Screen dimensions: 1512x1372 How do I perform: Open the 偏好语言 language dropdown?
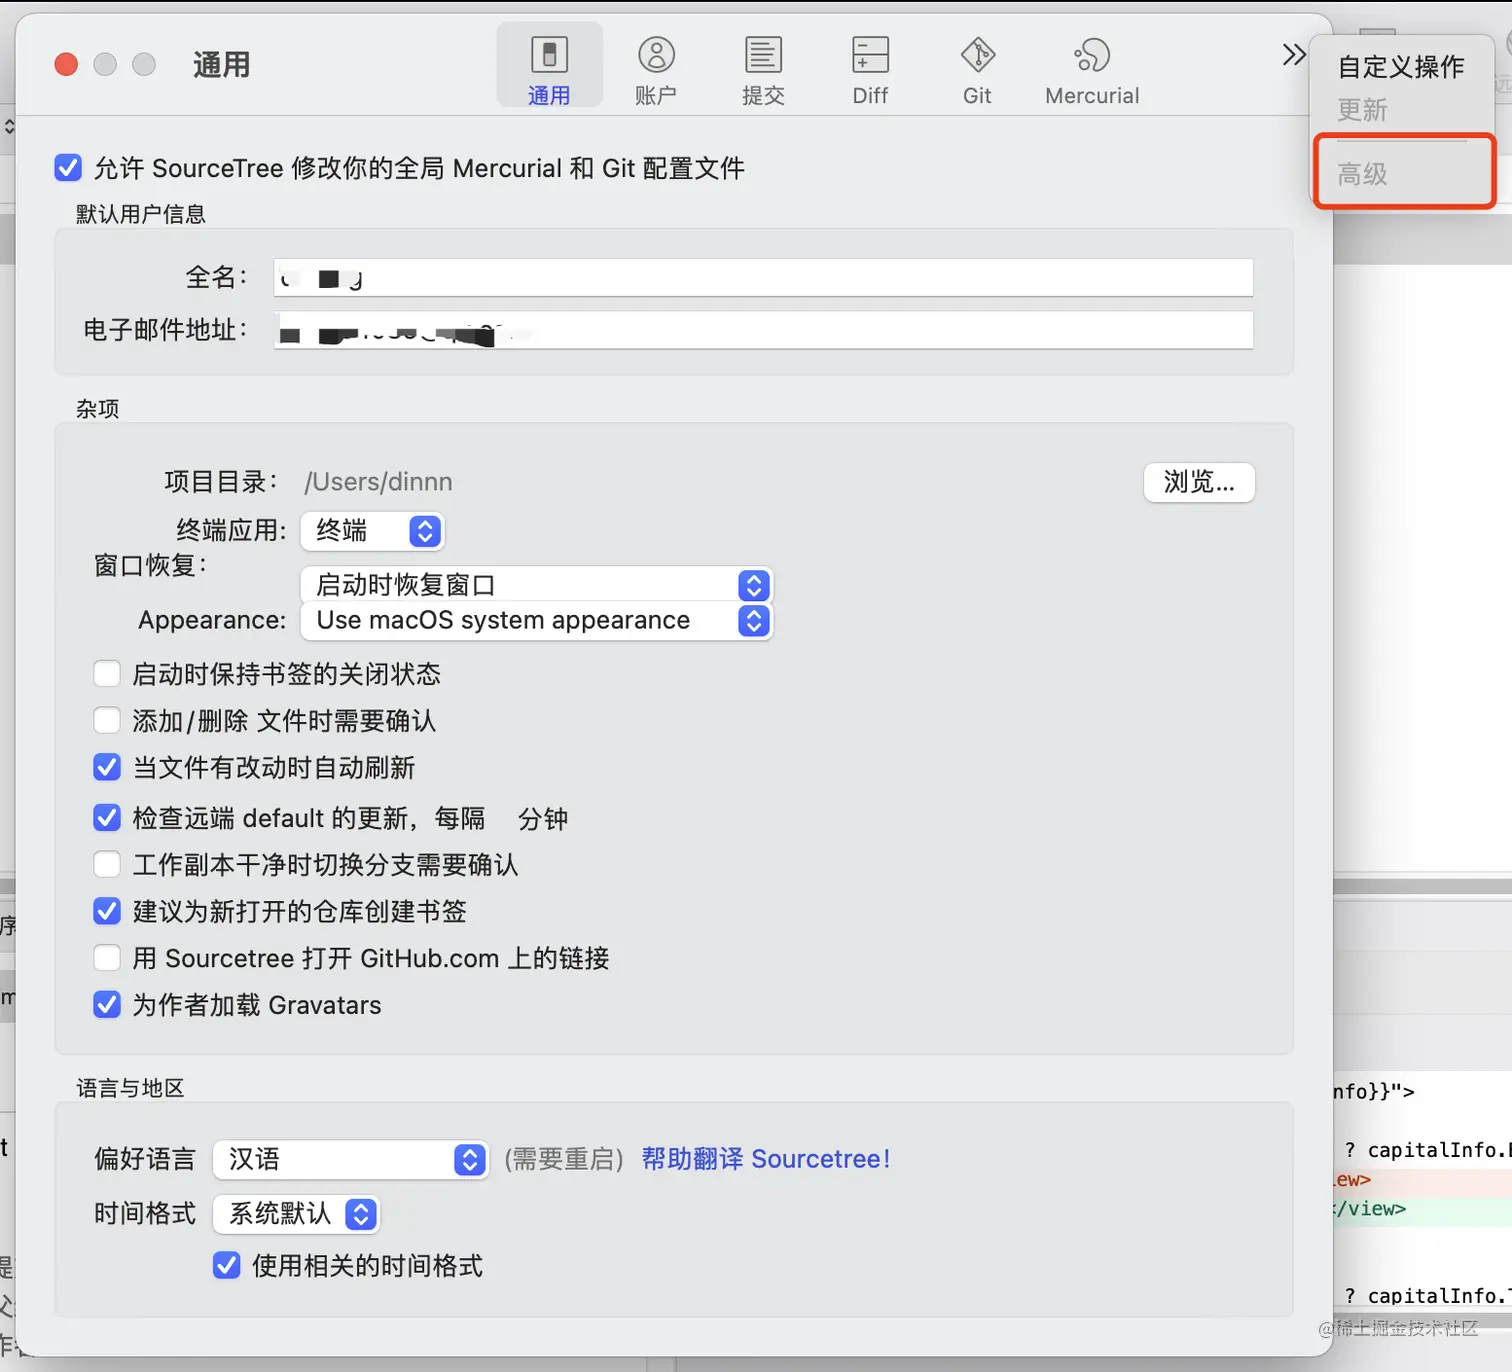coord(351,1159)
